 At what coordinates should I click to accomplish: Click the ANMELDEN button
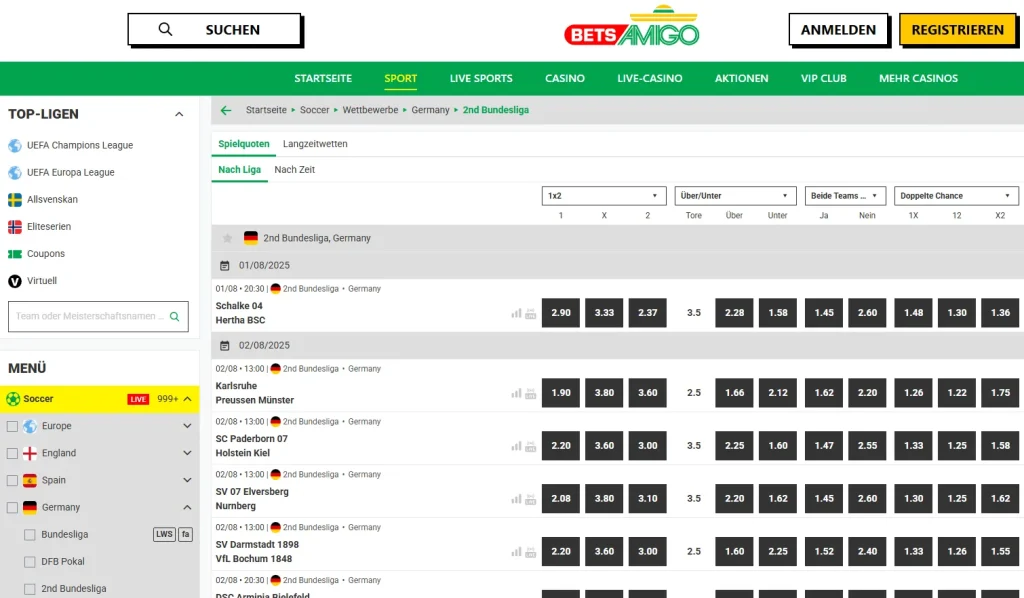[838, 30]
